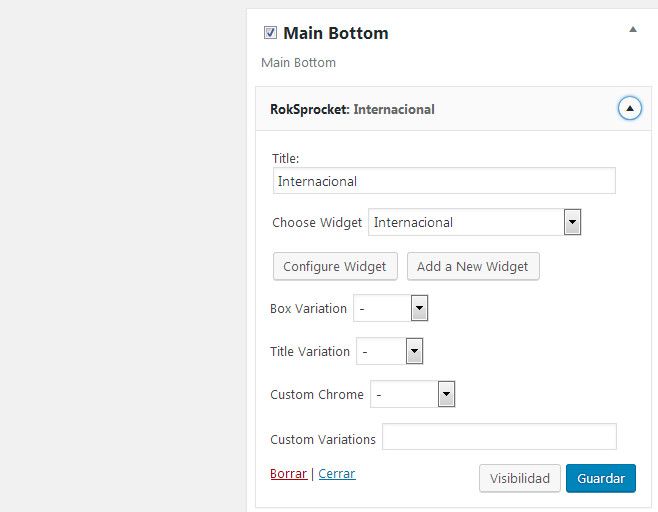
Task: Collapse the Main Bottom section arrow
Action: point(633,29)
